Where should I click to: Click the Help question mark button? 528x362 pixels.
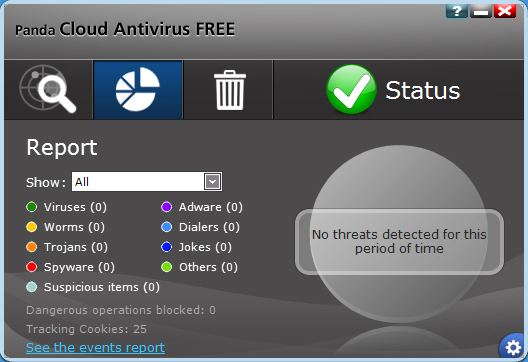pyautogui.click(x=457, y=11)
